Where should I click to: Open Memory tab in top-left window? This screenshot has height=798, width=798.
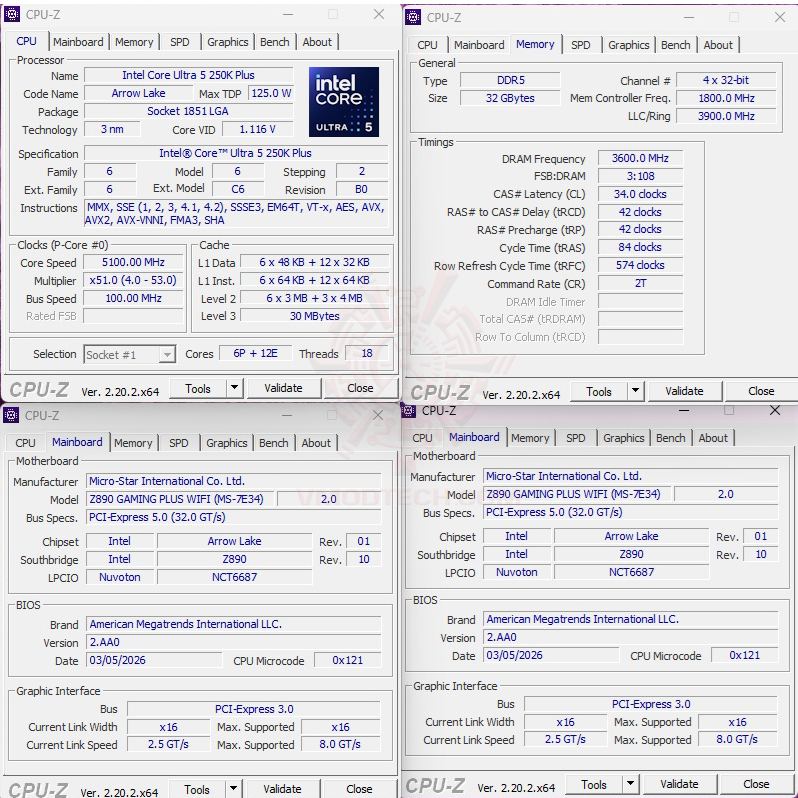[x=134, y=42]
